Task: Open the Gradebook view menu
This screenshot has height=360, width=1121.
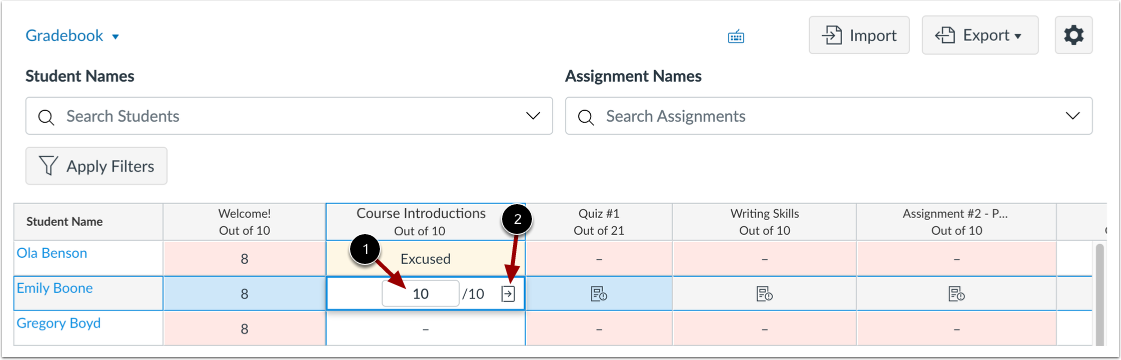Action: [x=72, y=36]
